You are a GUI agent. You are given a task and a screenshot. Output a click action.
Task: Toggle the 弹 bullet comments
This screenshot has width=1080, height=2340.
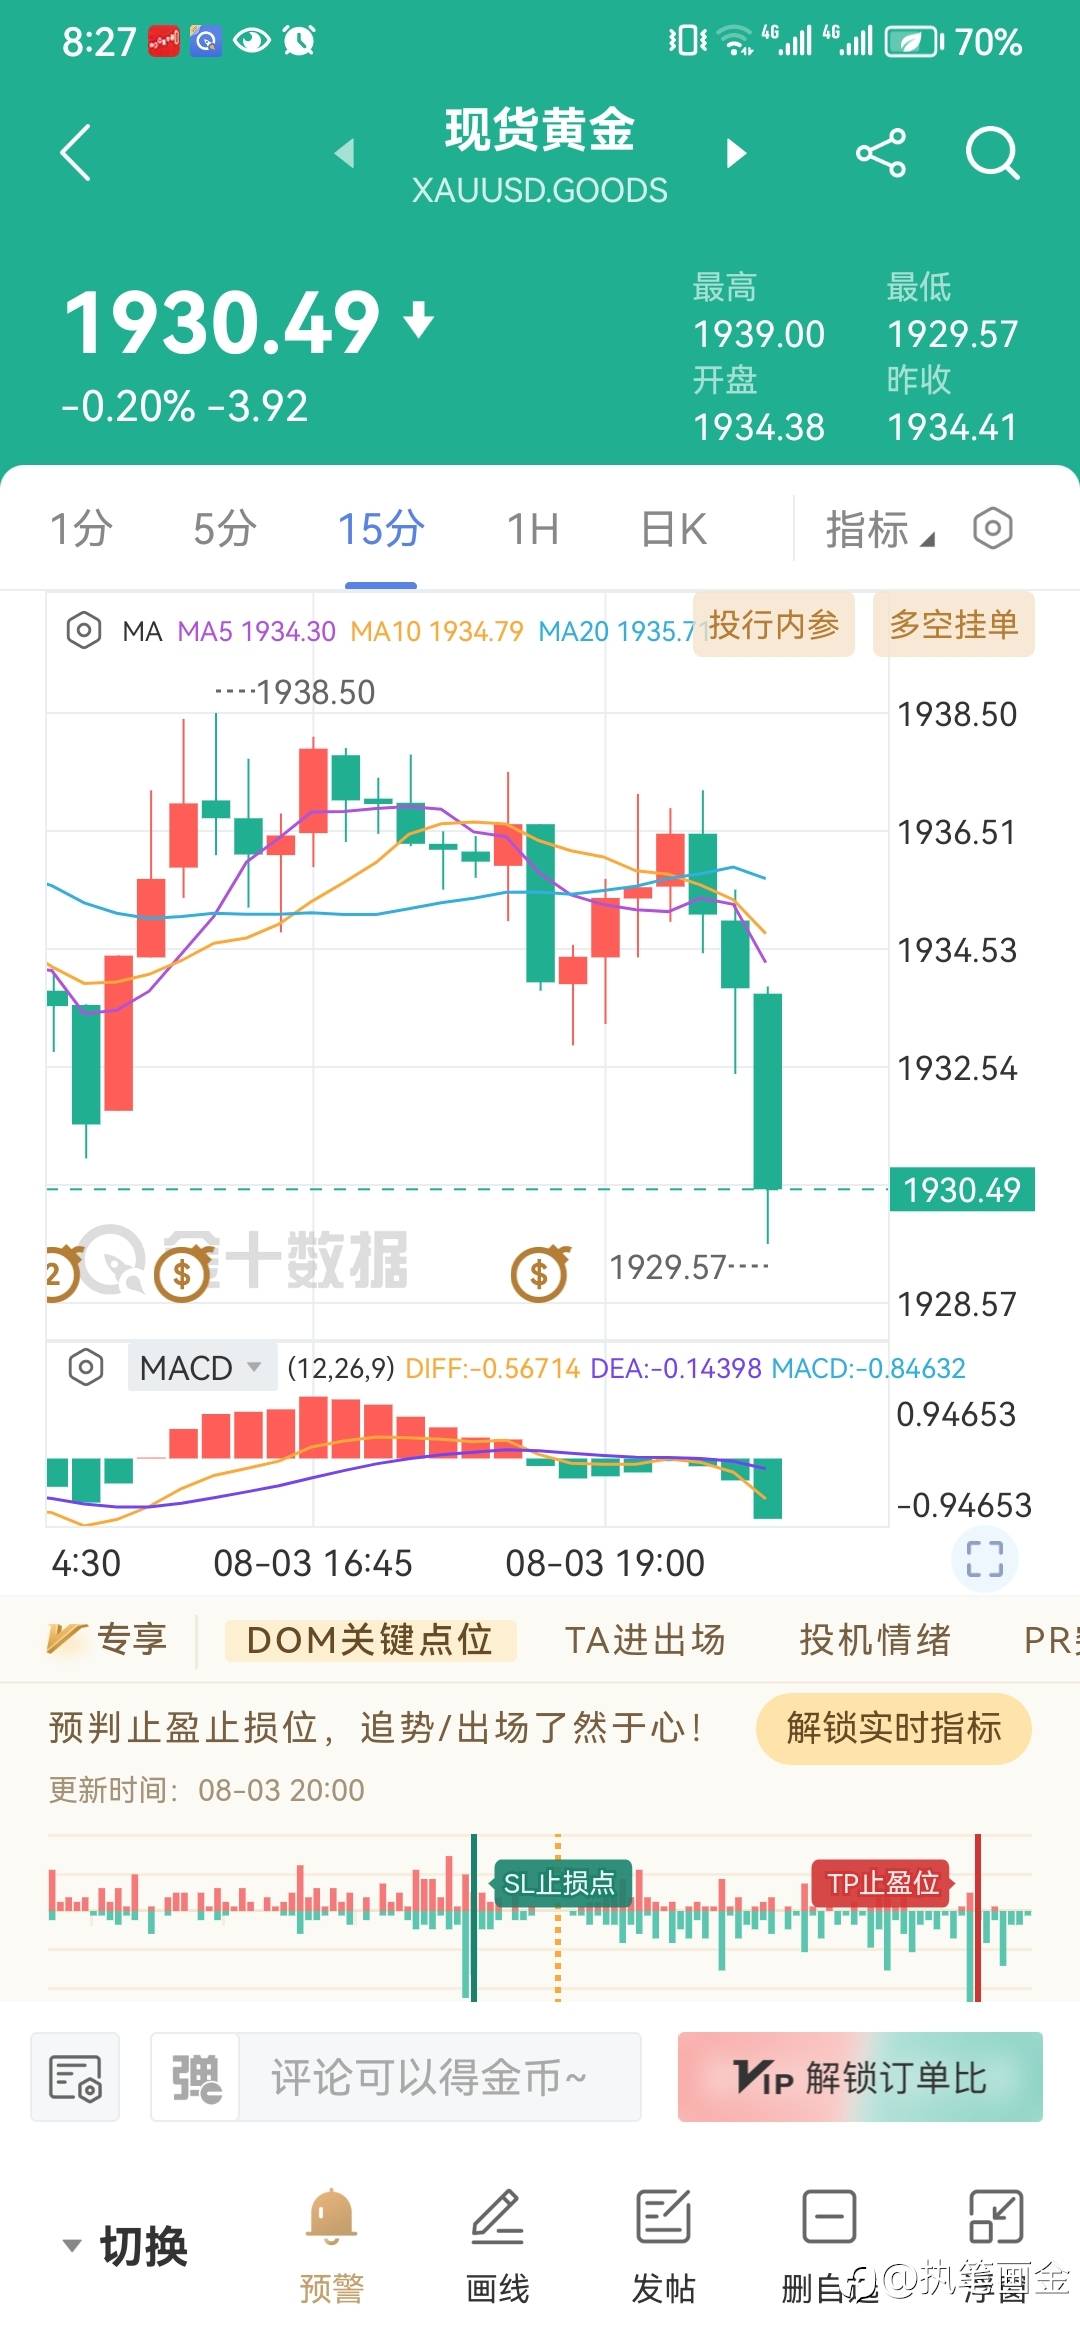coord(196,2077)
